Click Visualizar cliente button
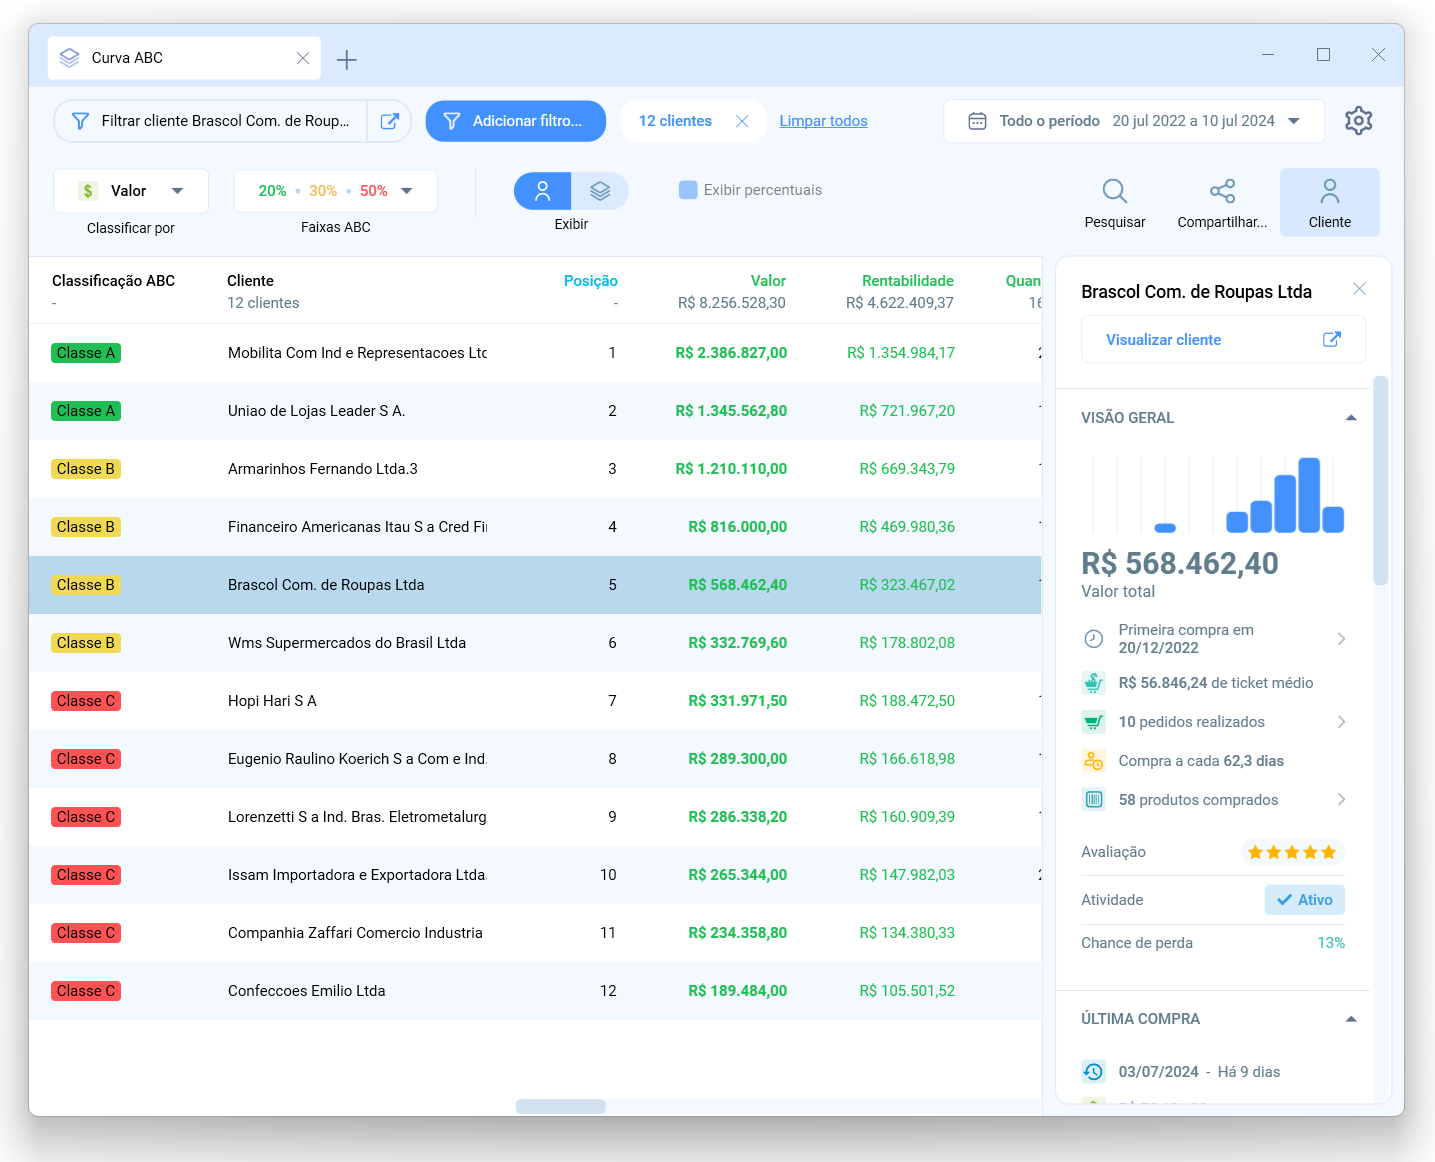Image resolution: width=1435 pixels, height=1162 pixels. (x=1223, y=340)
